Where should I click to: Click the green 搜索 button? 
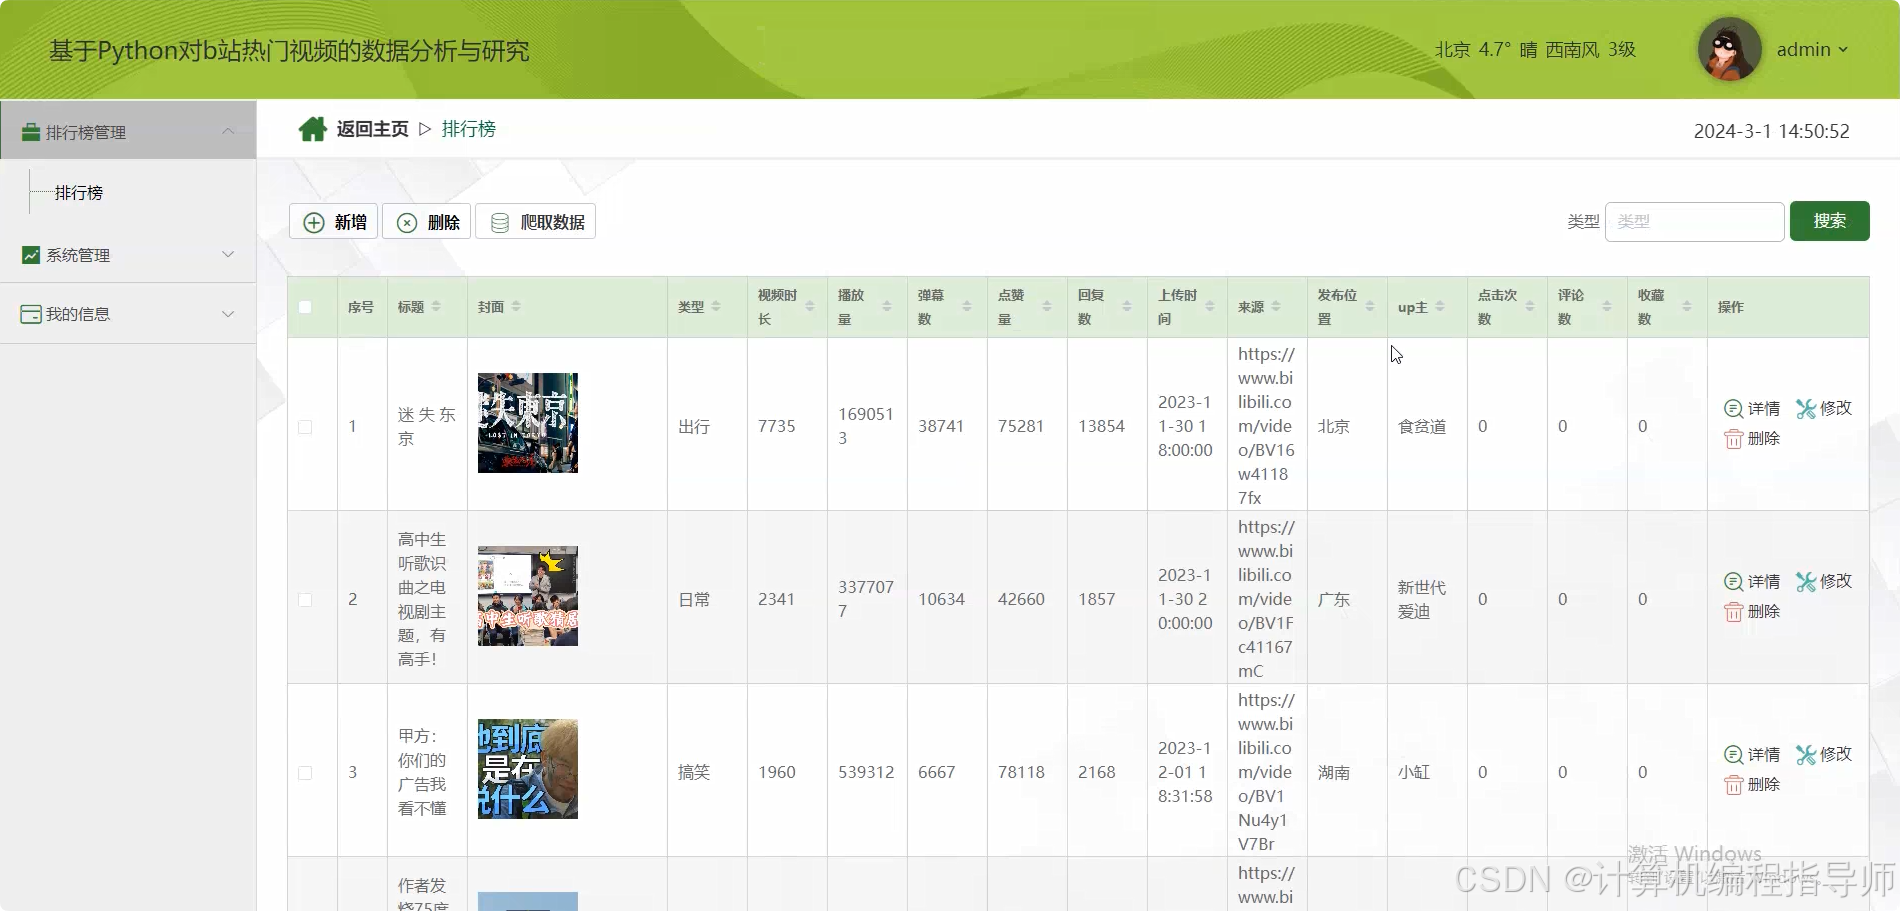point(1829,221)
